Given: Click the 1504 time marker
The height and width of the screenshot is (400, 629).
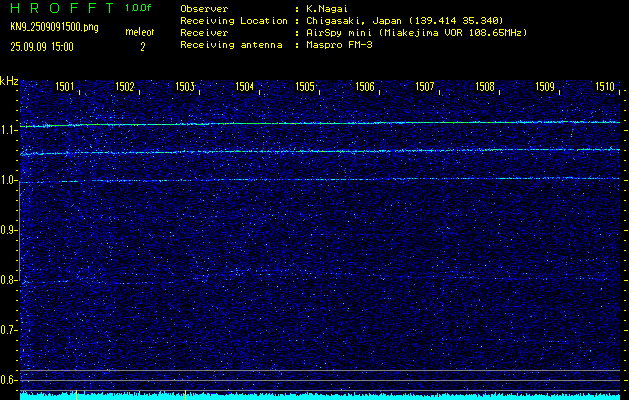Looking at the screenshot, I should click(245, 86).
